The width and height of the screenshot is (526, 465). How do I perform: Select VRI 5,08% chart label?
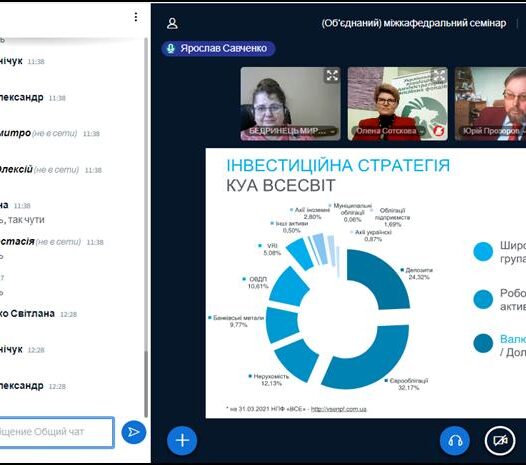271,249
